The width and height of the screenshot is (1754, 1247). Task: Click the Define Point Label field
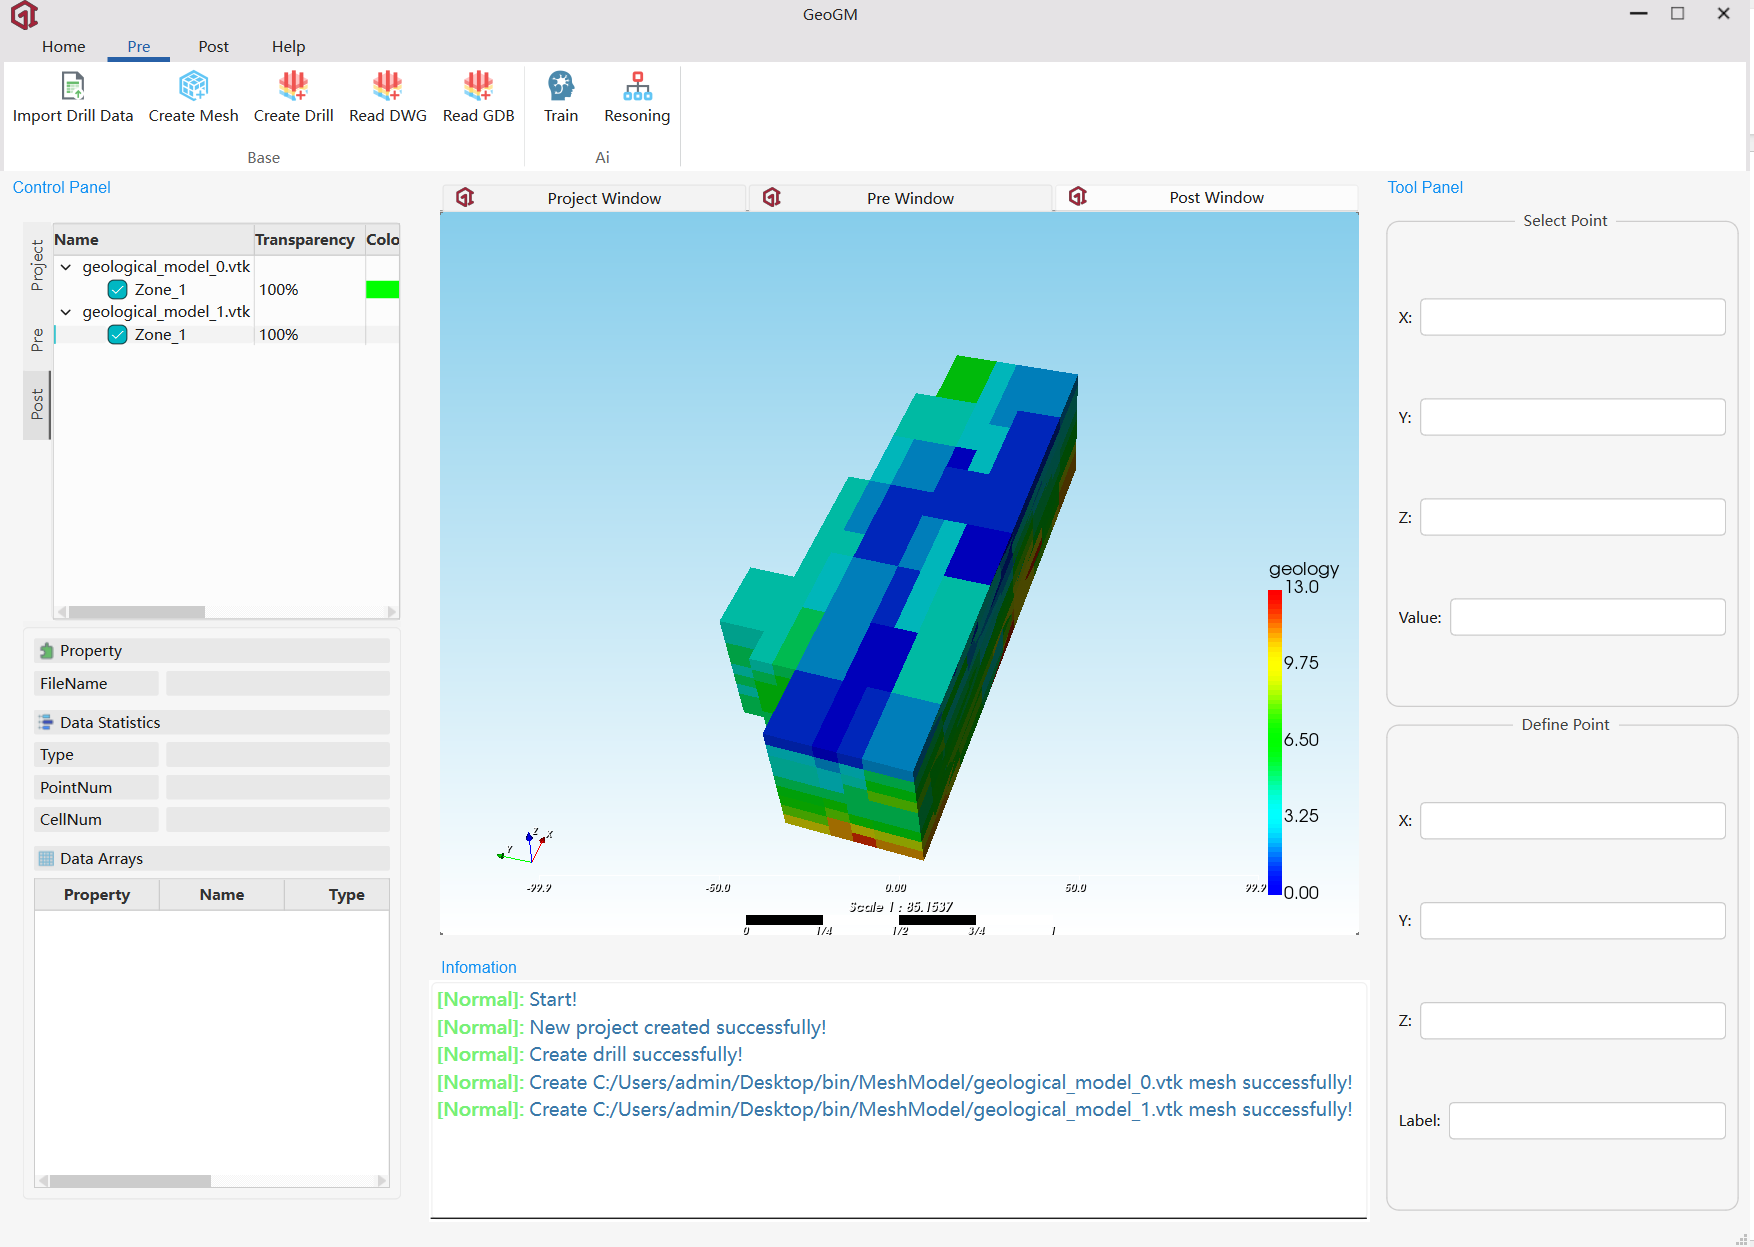pyautogui.click(x=1586, y=1120)
